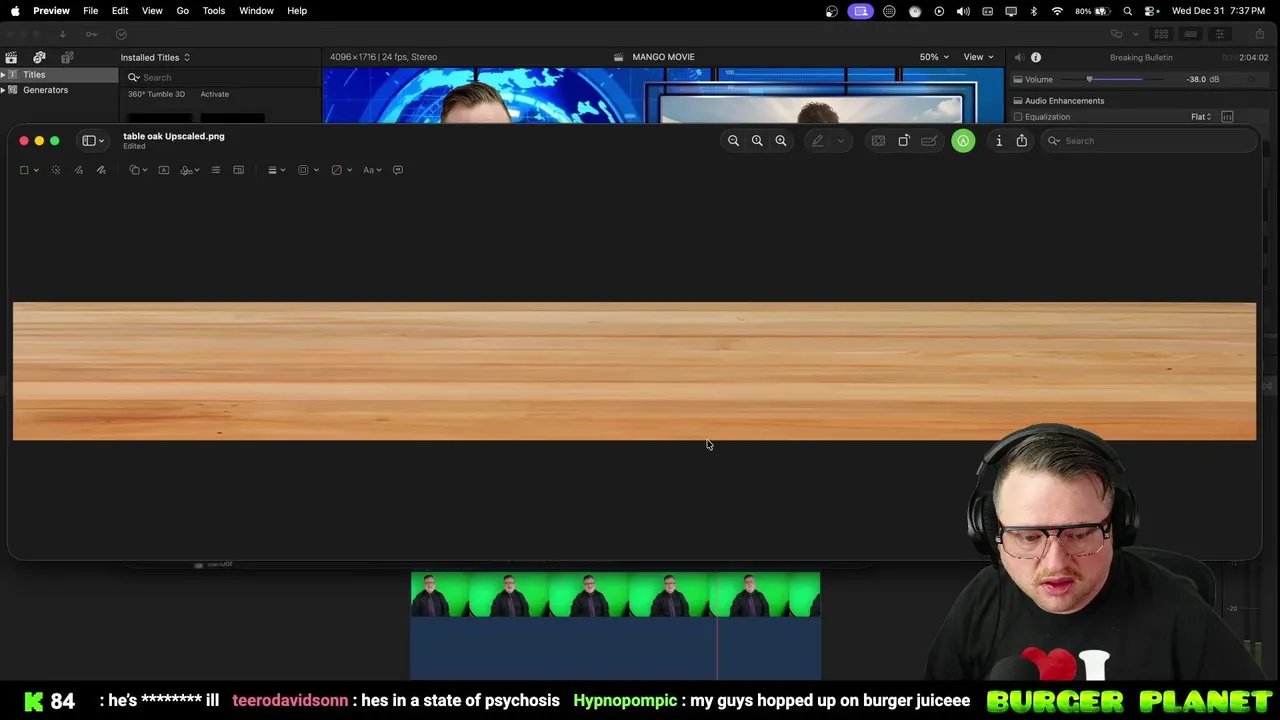Open the Apple menu
The image size is (1280, 720).
14,11
